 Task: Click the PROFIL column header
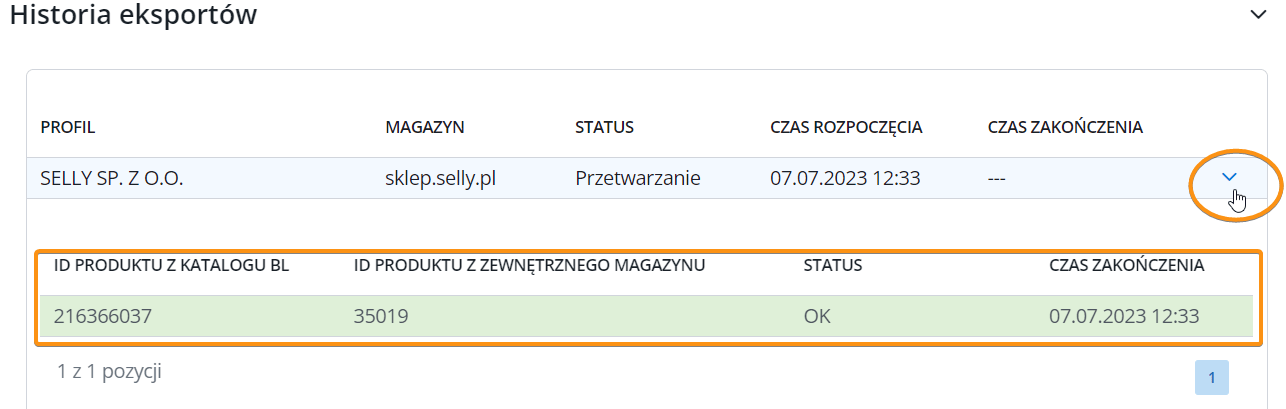point(67,127)
